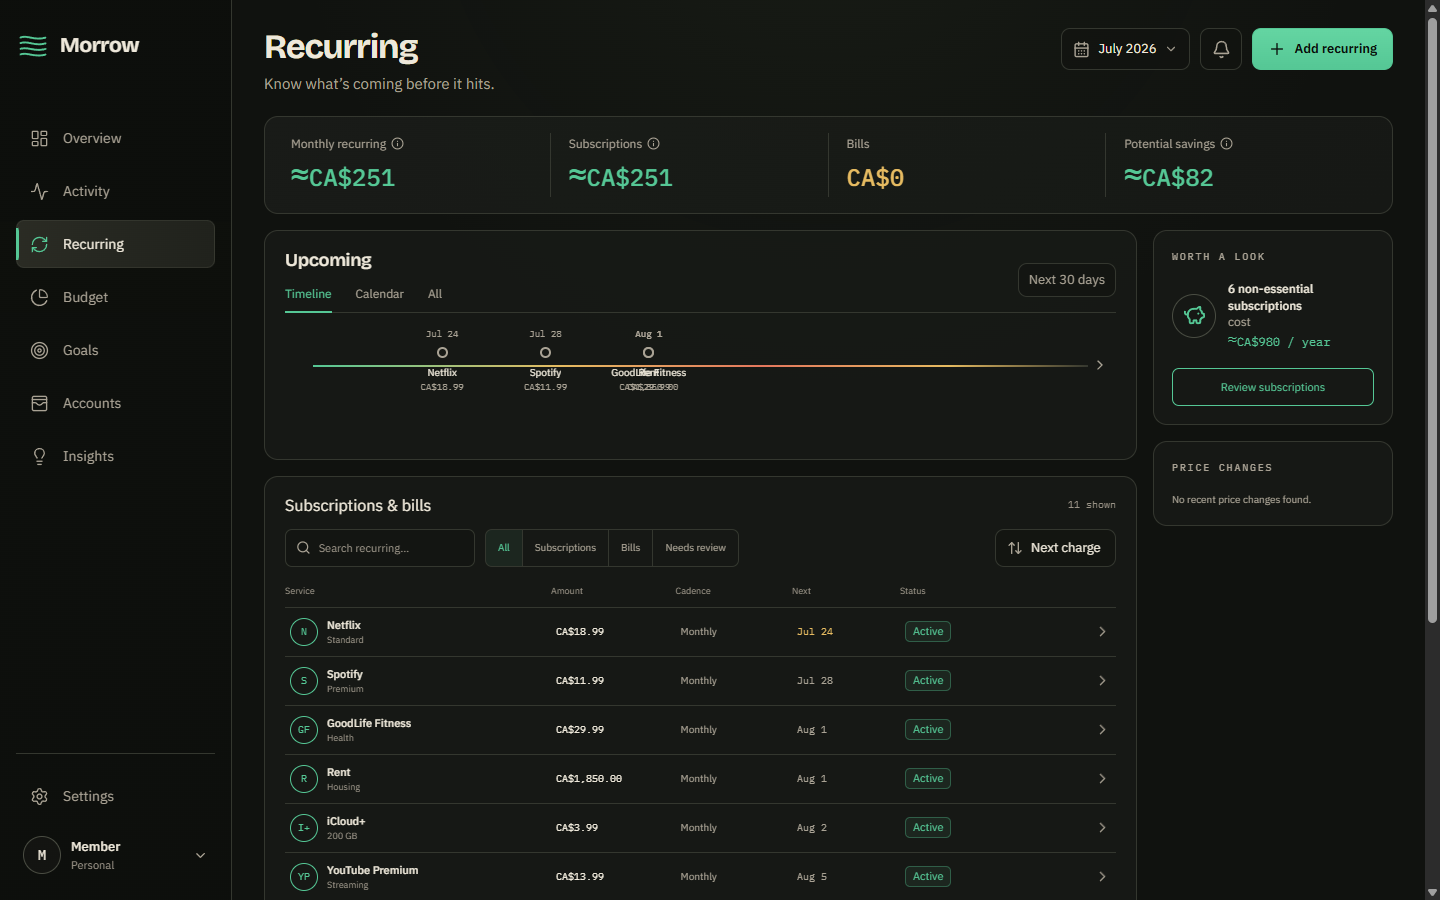Switch to the Calendar tab
Viewport: 1440px width, 900px height.
(x=379, y=294)
